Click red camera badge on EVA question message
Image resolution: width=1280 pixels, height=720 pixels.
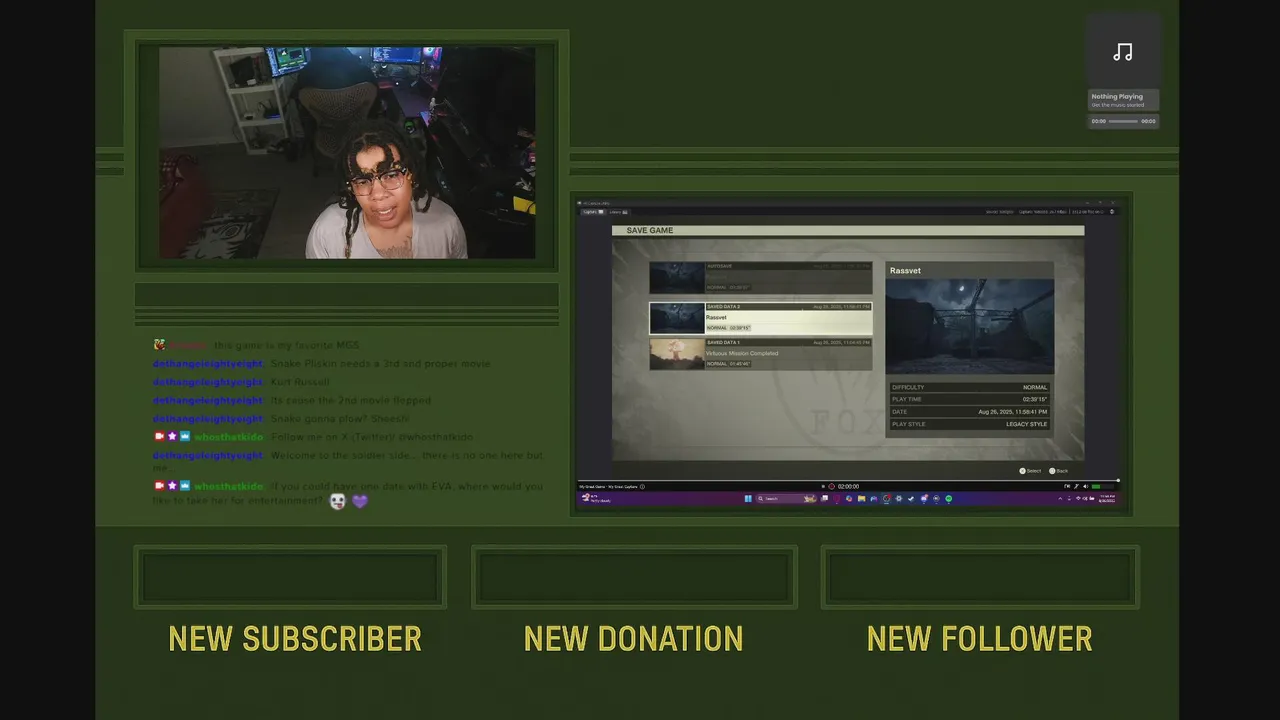coord(159,486)
